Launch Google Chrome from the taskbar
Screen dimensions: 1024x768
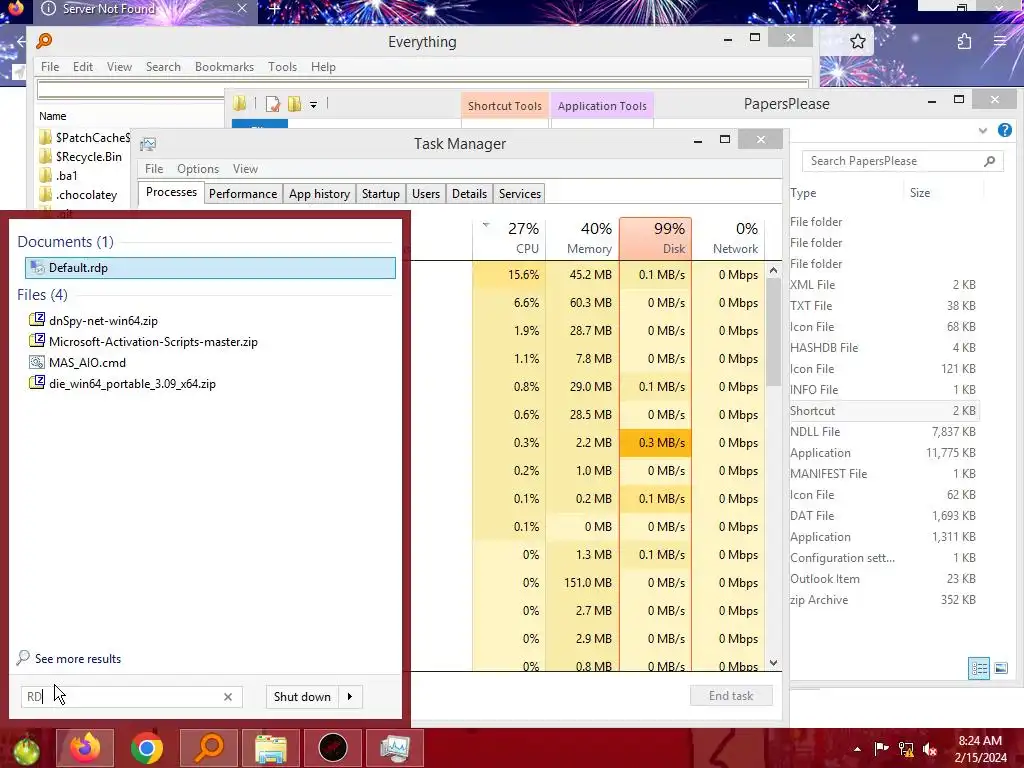pos(146,748)
